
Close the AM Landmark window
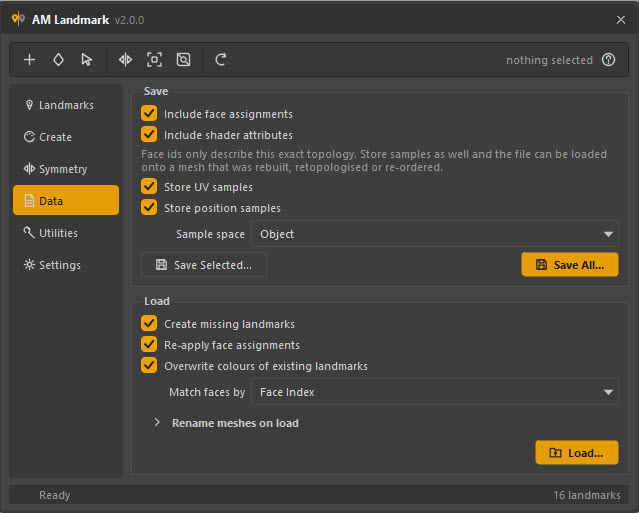pos(621,20)
